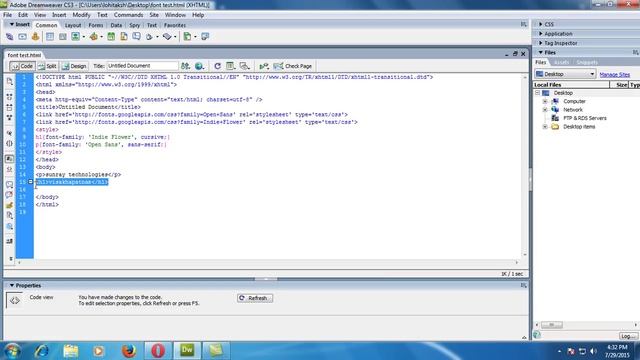The height and width of the screenshot is (360, 640).
Task: Open the Commands menu
Action: tap(128, 15)
